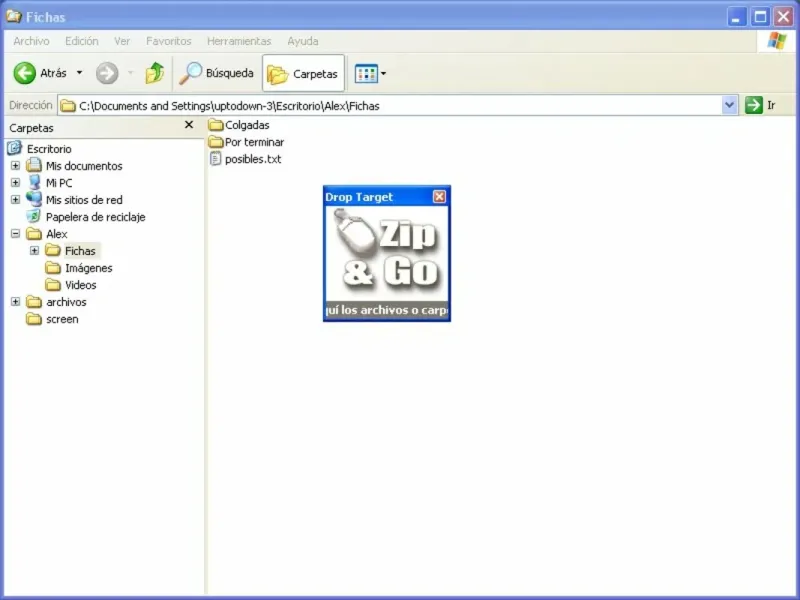This screenshot has height=600, width=800.
Task: Expand Mis sitios de red node
Action: [15, 199]
